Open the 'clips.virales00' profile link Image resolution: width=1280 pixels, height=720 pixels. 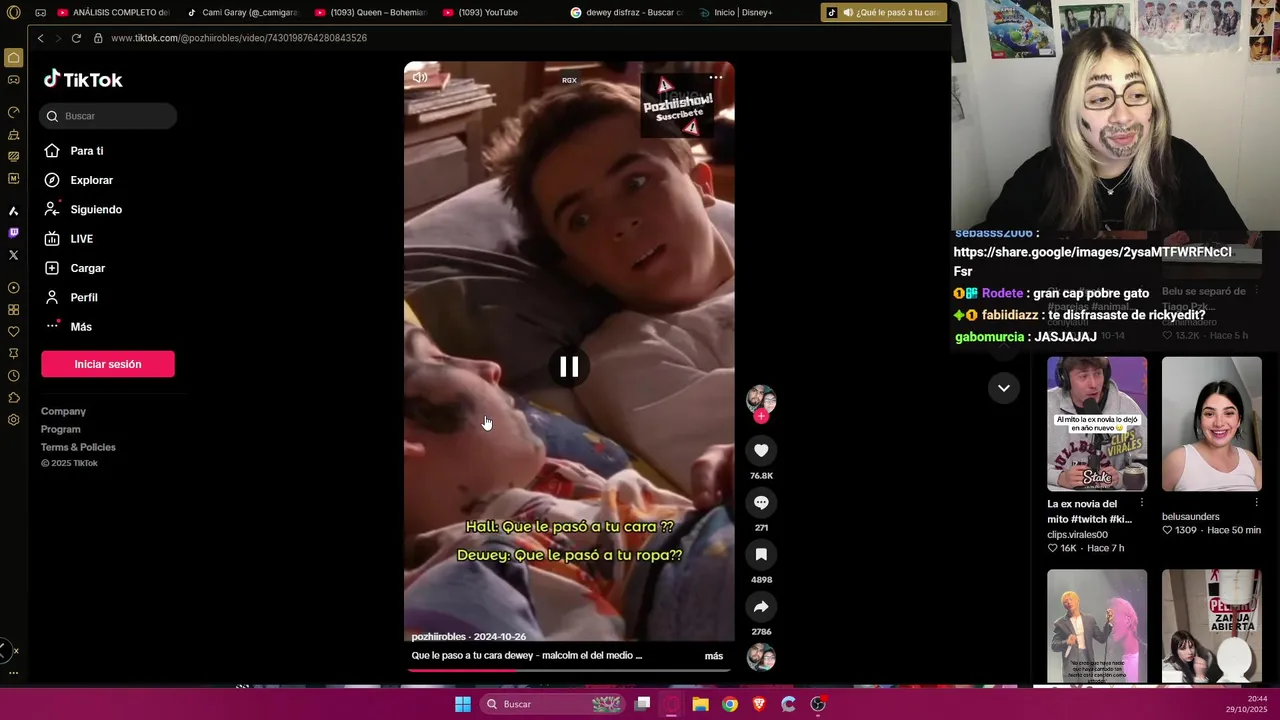(1078, 535)
